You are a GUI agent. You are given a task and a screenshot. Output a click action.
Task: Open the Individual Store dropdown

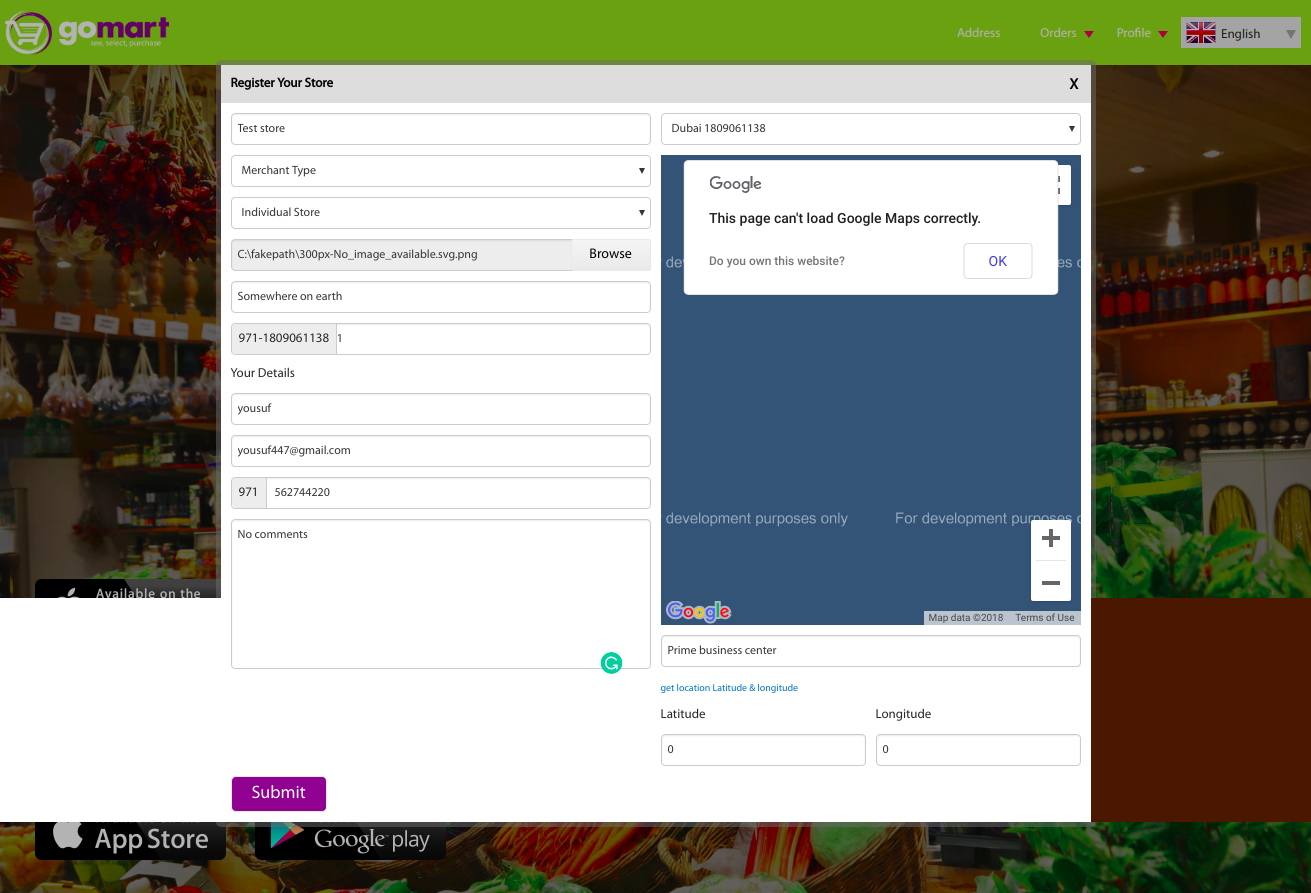[x=441, y=213]
